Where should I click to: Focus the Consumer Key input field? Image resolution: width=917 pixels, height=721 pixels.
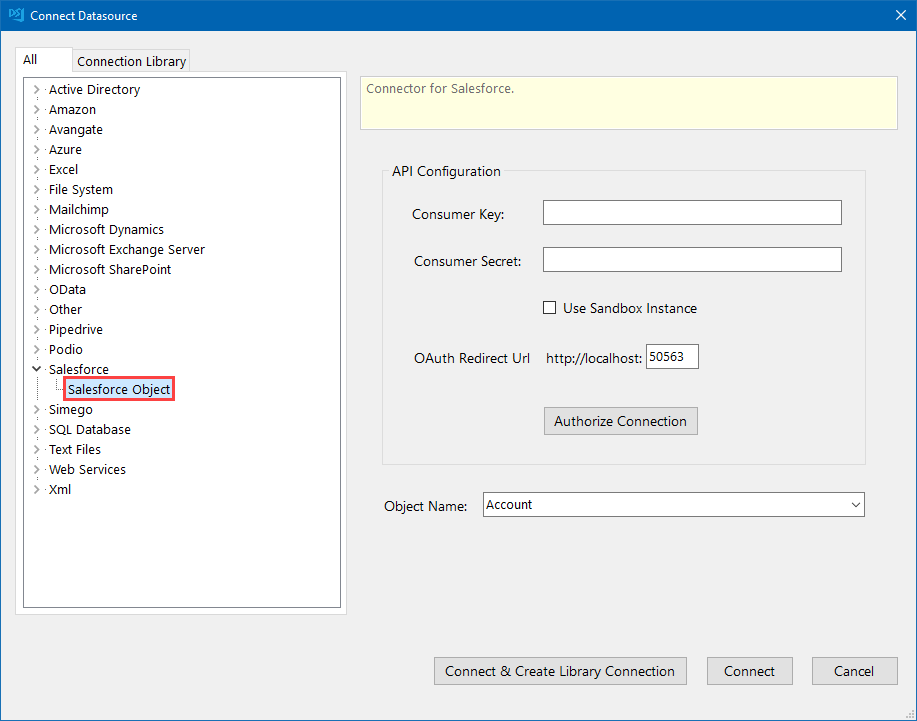(x=692, y=213)
